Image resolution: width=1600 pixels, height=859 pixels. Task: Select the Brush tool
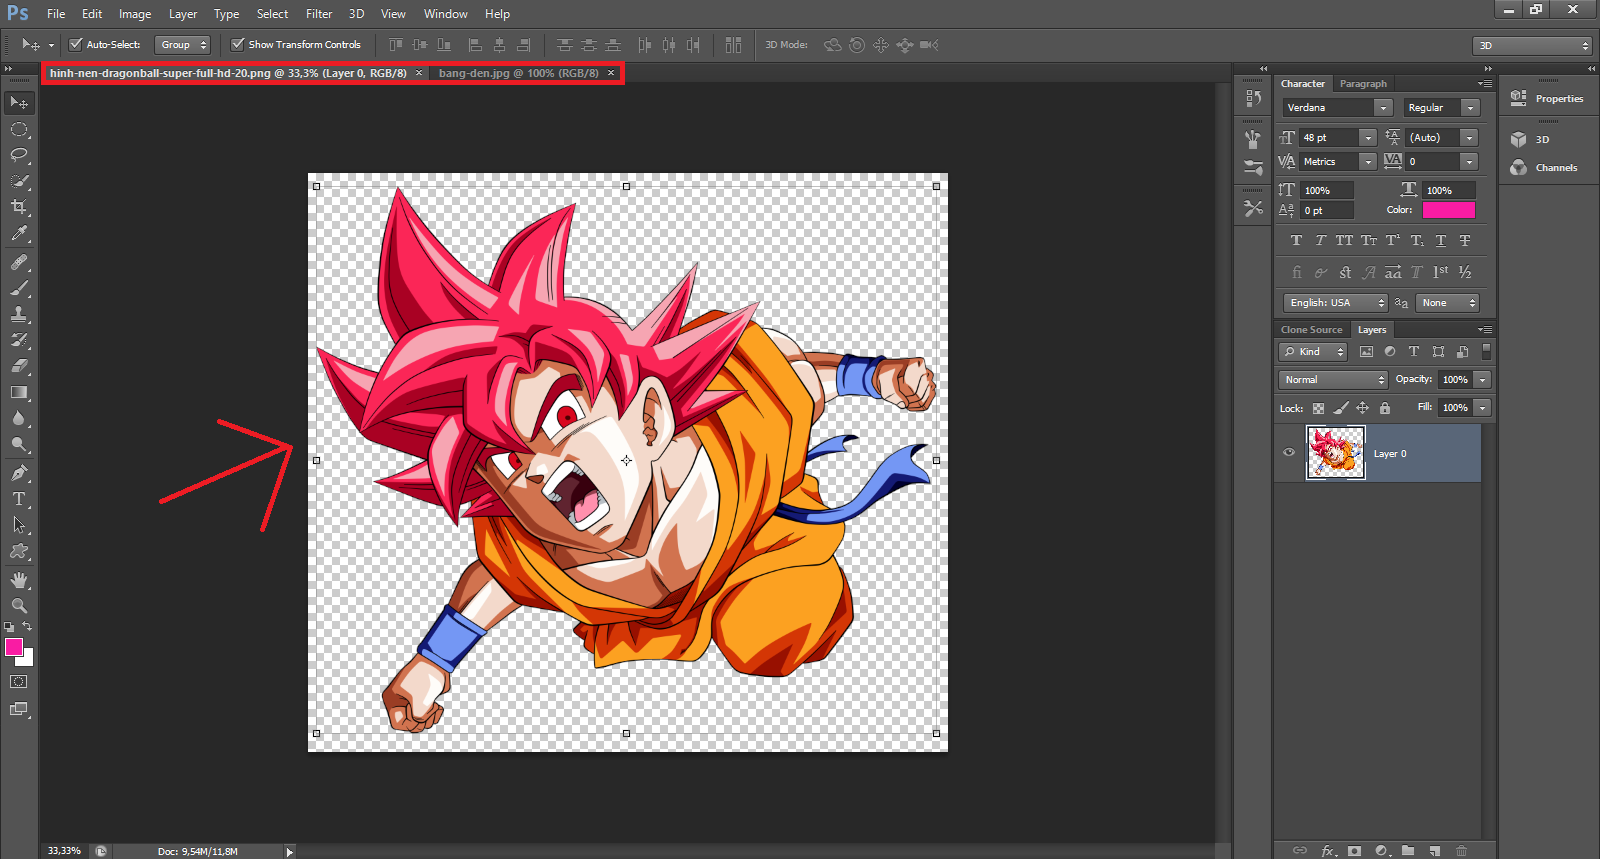pyautogui.click(x=19, y=288)
